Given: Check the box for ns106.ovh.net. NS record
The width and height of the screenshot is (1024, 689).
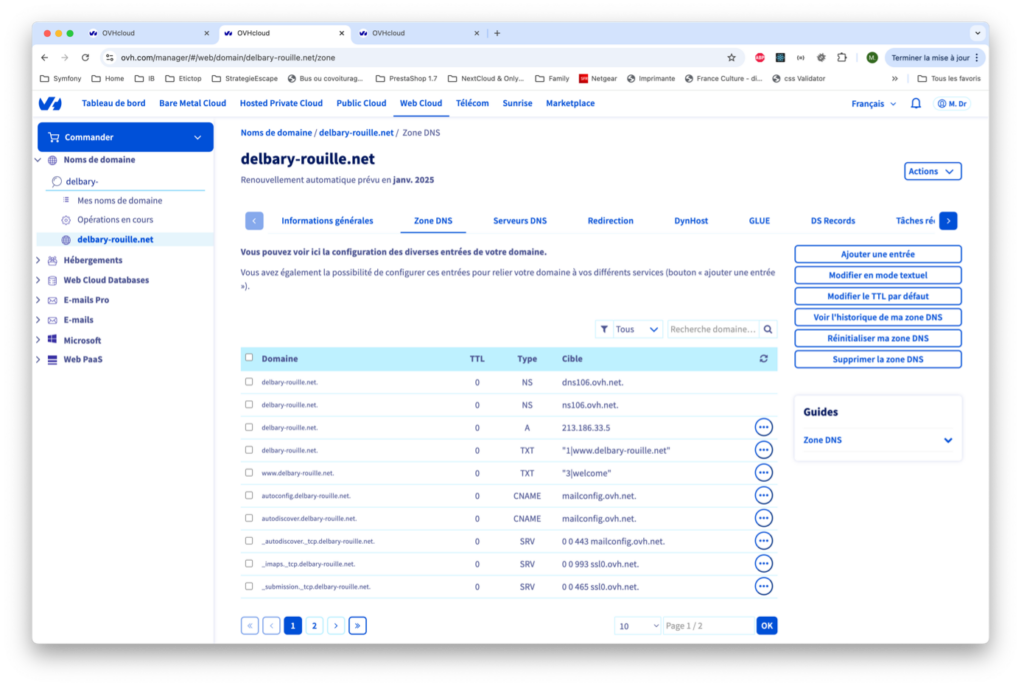Looking at the screenshot, I should click(249, 404).
